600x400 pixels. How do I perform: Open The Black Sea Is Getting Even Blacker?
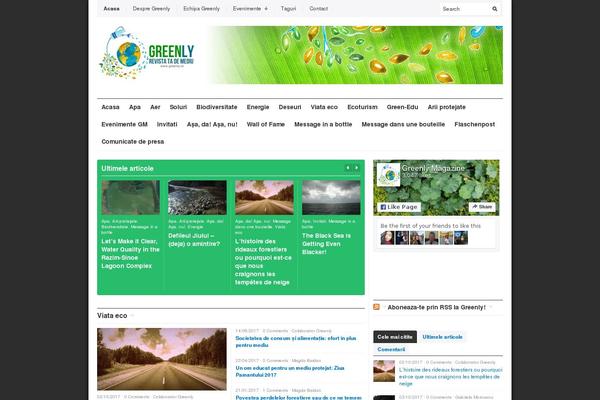[x=326, y=244]
